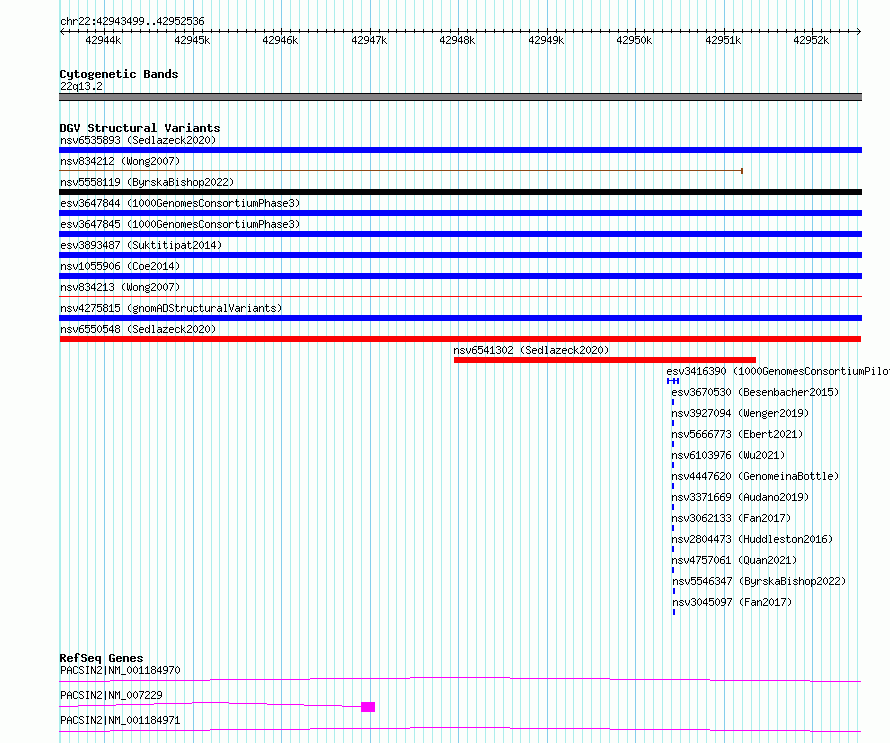Click the nsv6535893 (Sedlazeck2020) blue variant bar
The height and width of the screenshot is (743, 890).
point(460,150)
